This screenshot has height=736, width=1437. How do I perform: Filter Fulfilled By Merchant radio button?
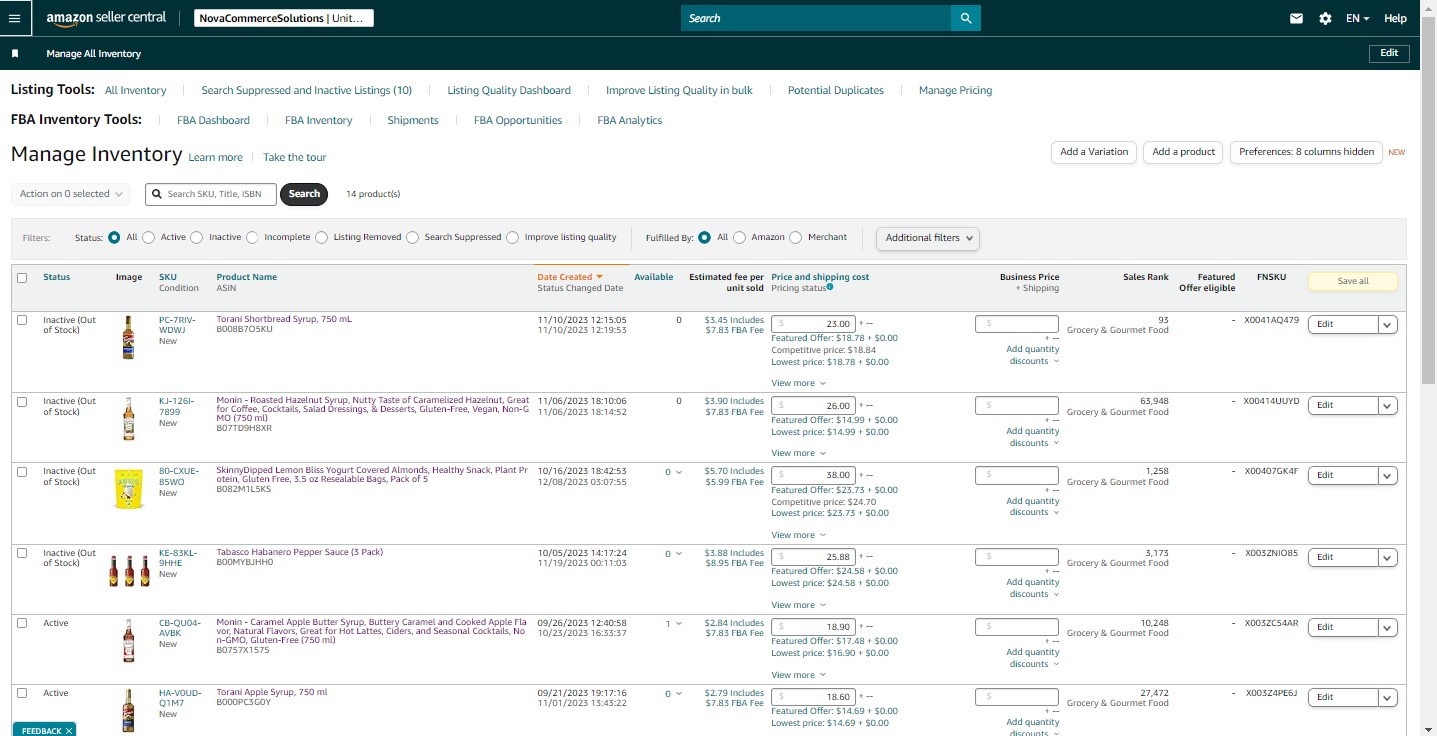(796, 238)
